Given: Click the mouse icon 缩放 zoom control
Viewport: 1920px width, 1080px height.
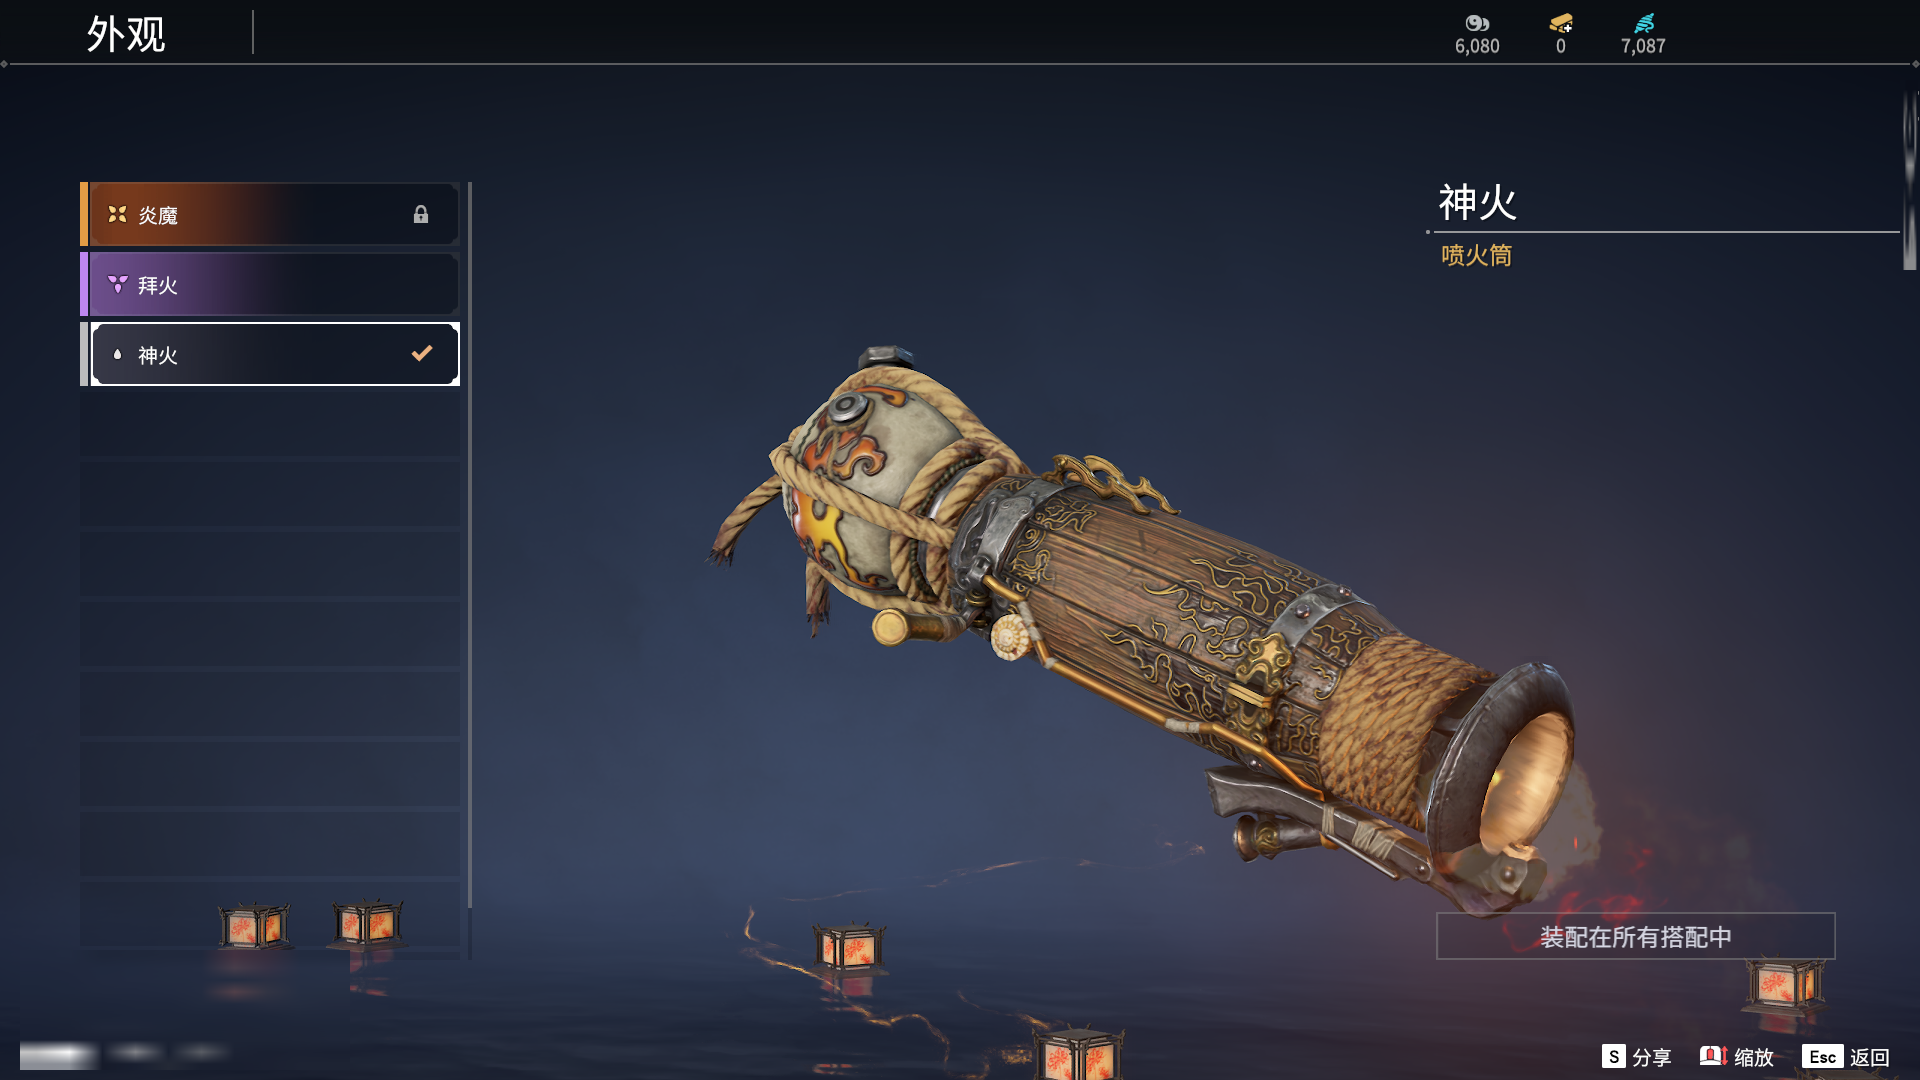Looking at the screenshot, I should coord(1737,1057).
